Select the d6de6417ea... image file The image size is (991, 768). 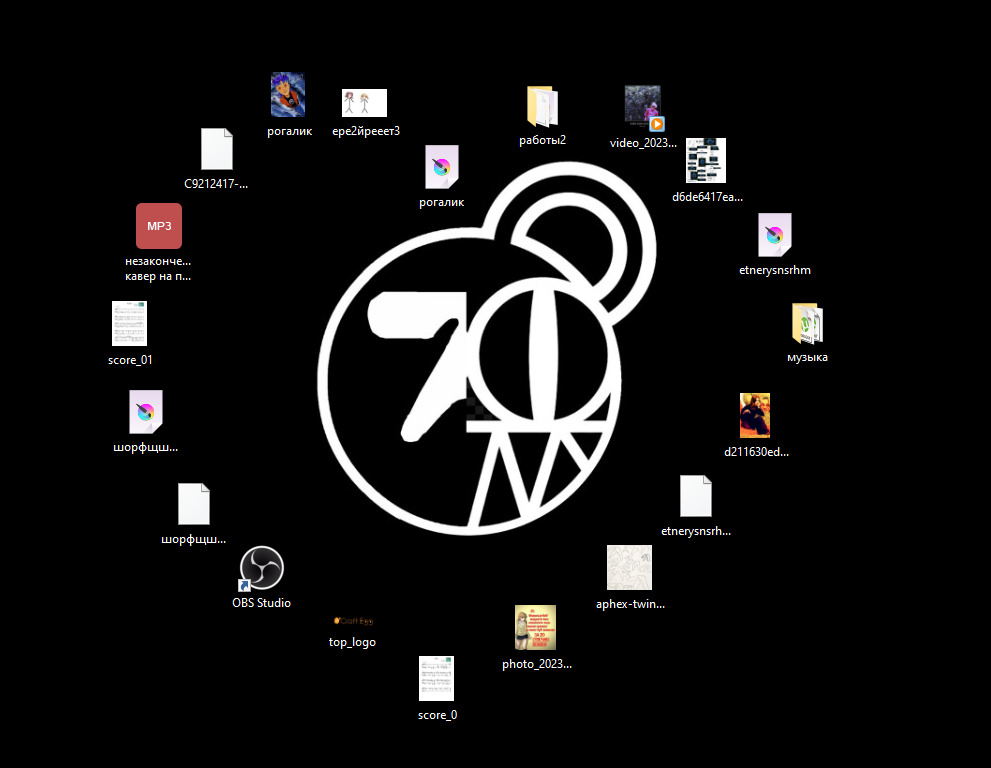pos(706,161)
